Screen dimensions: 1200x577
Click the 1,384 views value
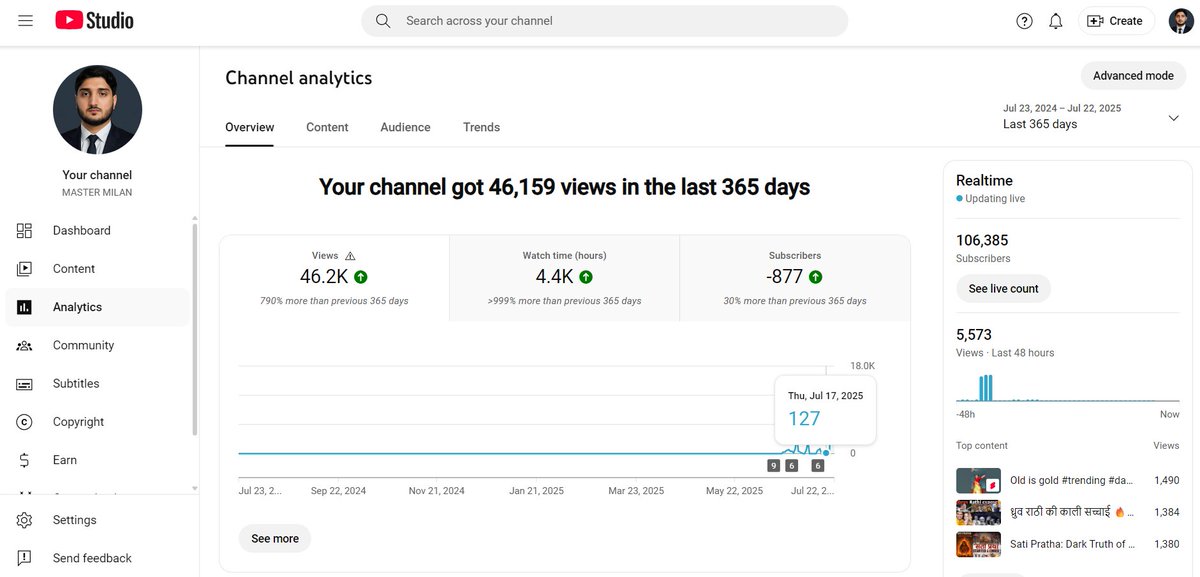1166,512
